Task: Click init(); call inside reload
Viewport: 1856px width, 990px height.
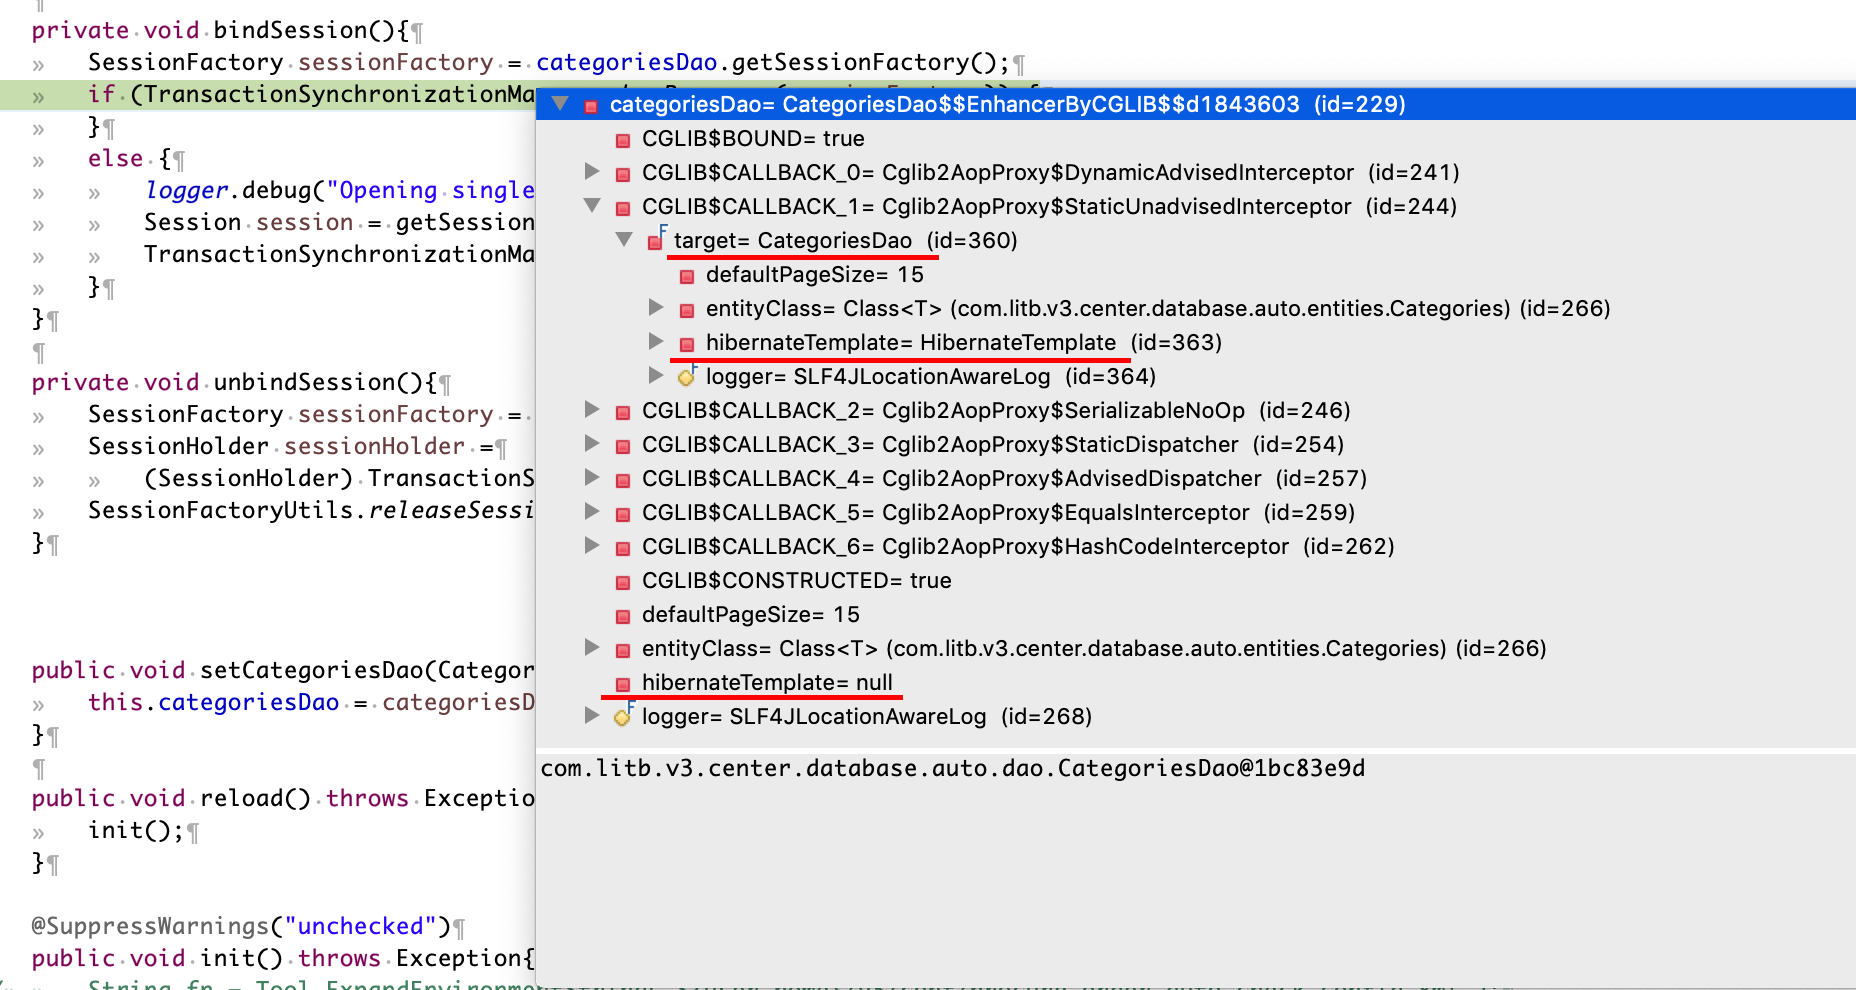Action: tap(136, 830)
